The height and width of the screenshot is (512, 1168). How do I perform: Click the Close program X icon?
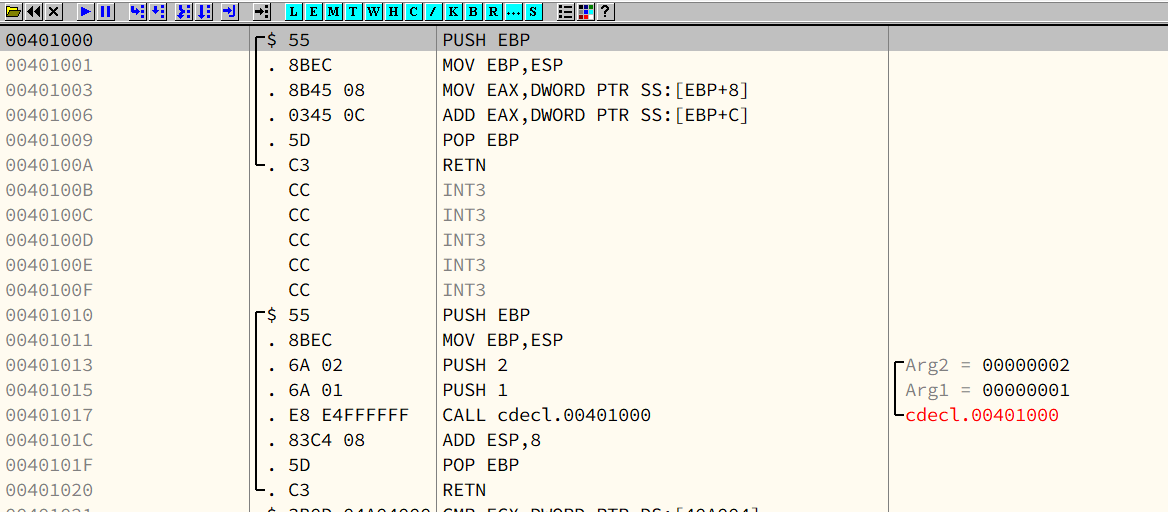click(x=54, y=12)
